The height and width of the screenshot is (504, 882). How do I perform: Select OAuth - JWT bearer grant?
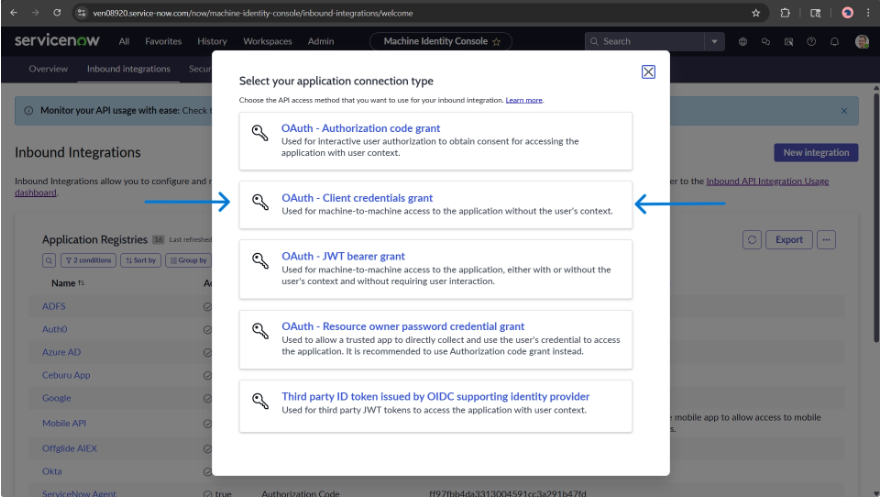click(x=435, y=269)
